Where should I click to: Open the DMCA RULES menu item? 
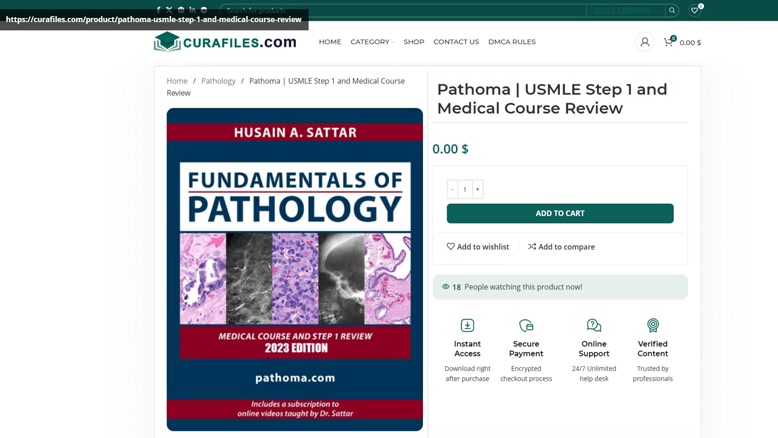tap(512, 42)
